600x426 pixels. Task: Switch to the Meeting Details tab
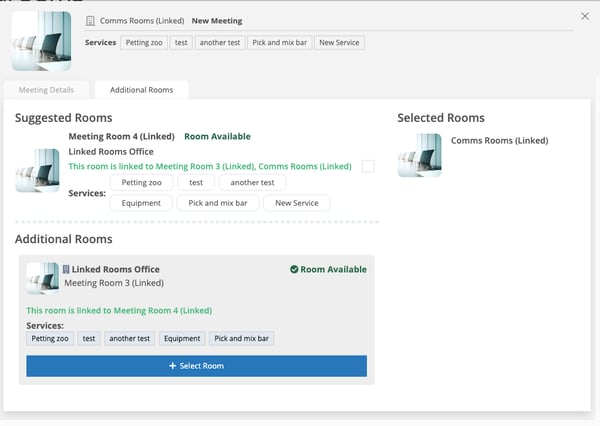coord(46,90)
